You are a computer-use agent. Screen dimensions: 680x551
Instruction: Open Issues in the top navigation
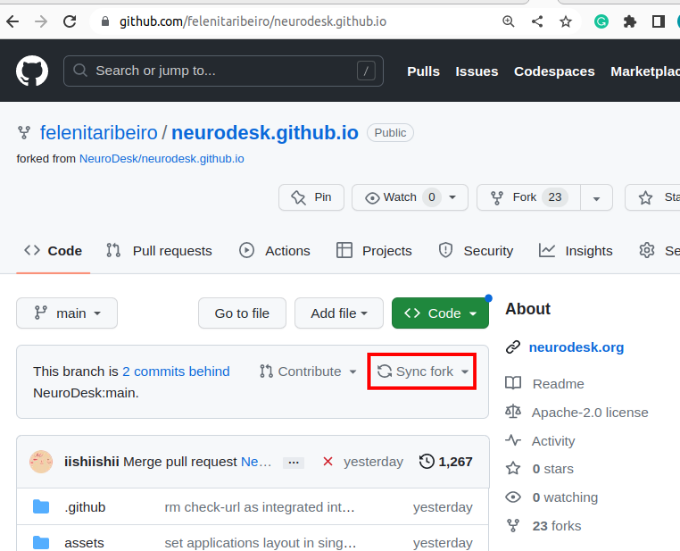click(477, 71)
